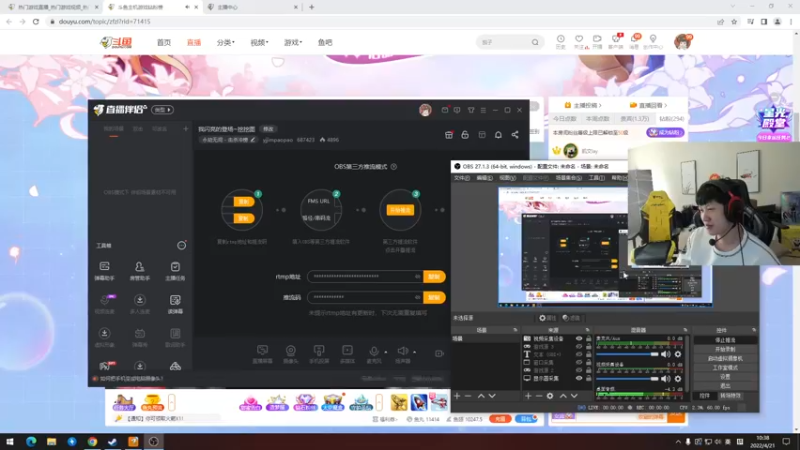Expand the 游戏 dropdown in the Douyu nav
Screen dimensions: 800x450
coord(293,42)
